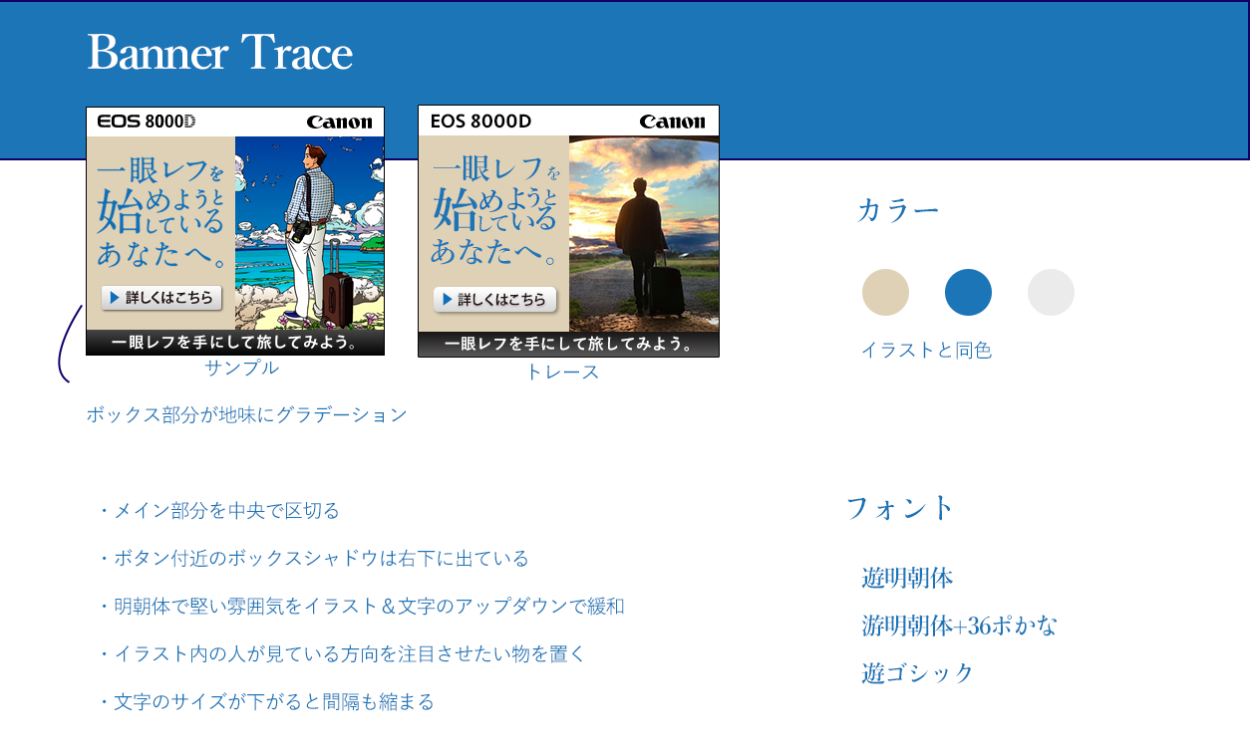Image resolution: width=1250 pixels, height=755 pixels.
Task: Click the EOS 8000D text in the sample banner
Action: [x=146, y=122]
